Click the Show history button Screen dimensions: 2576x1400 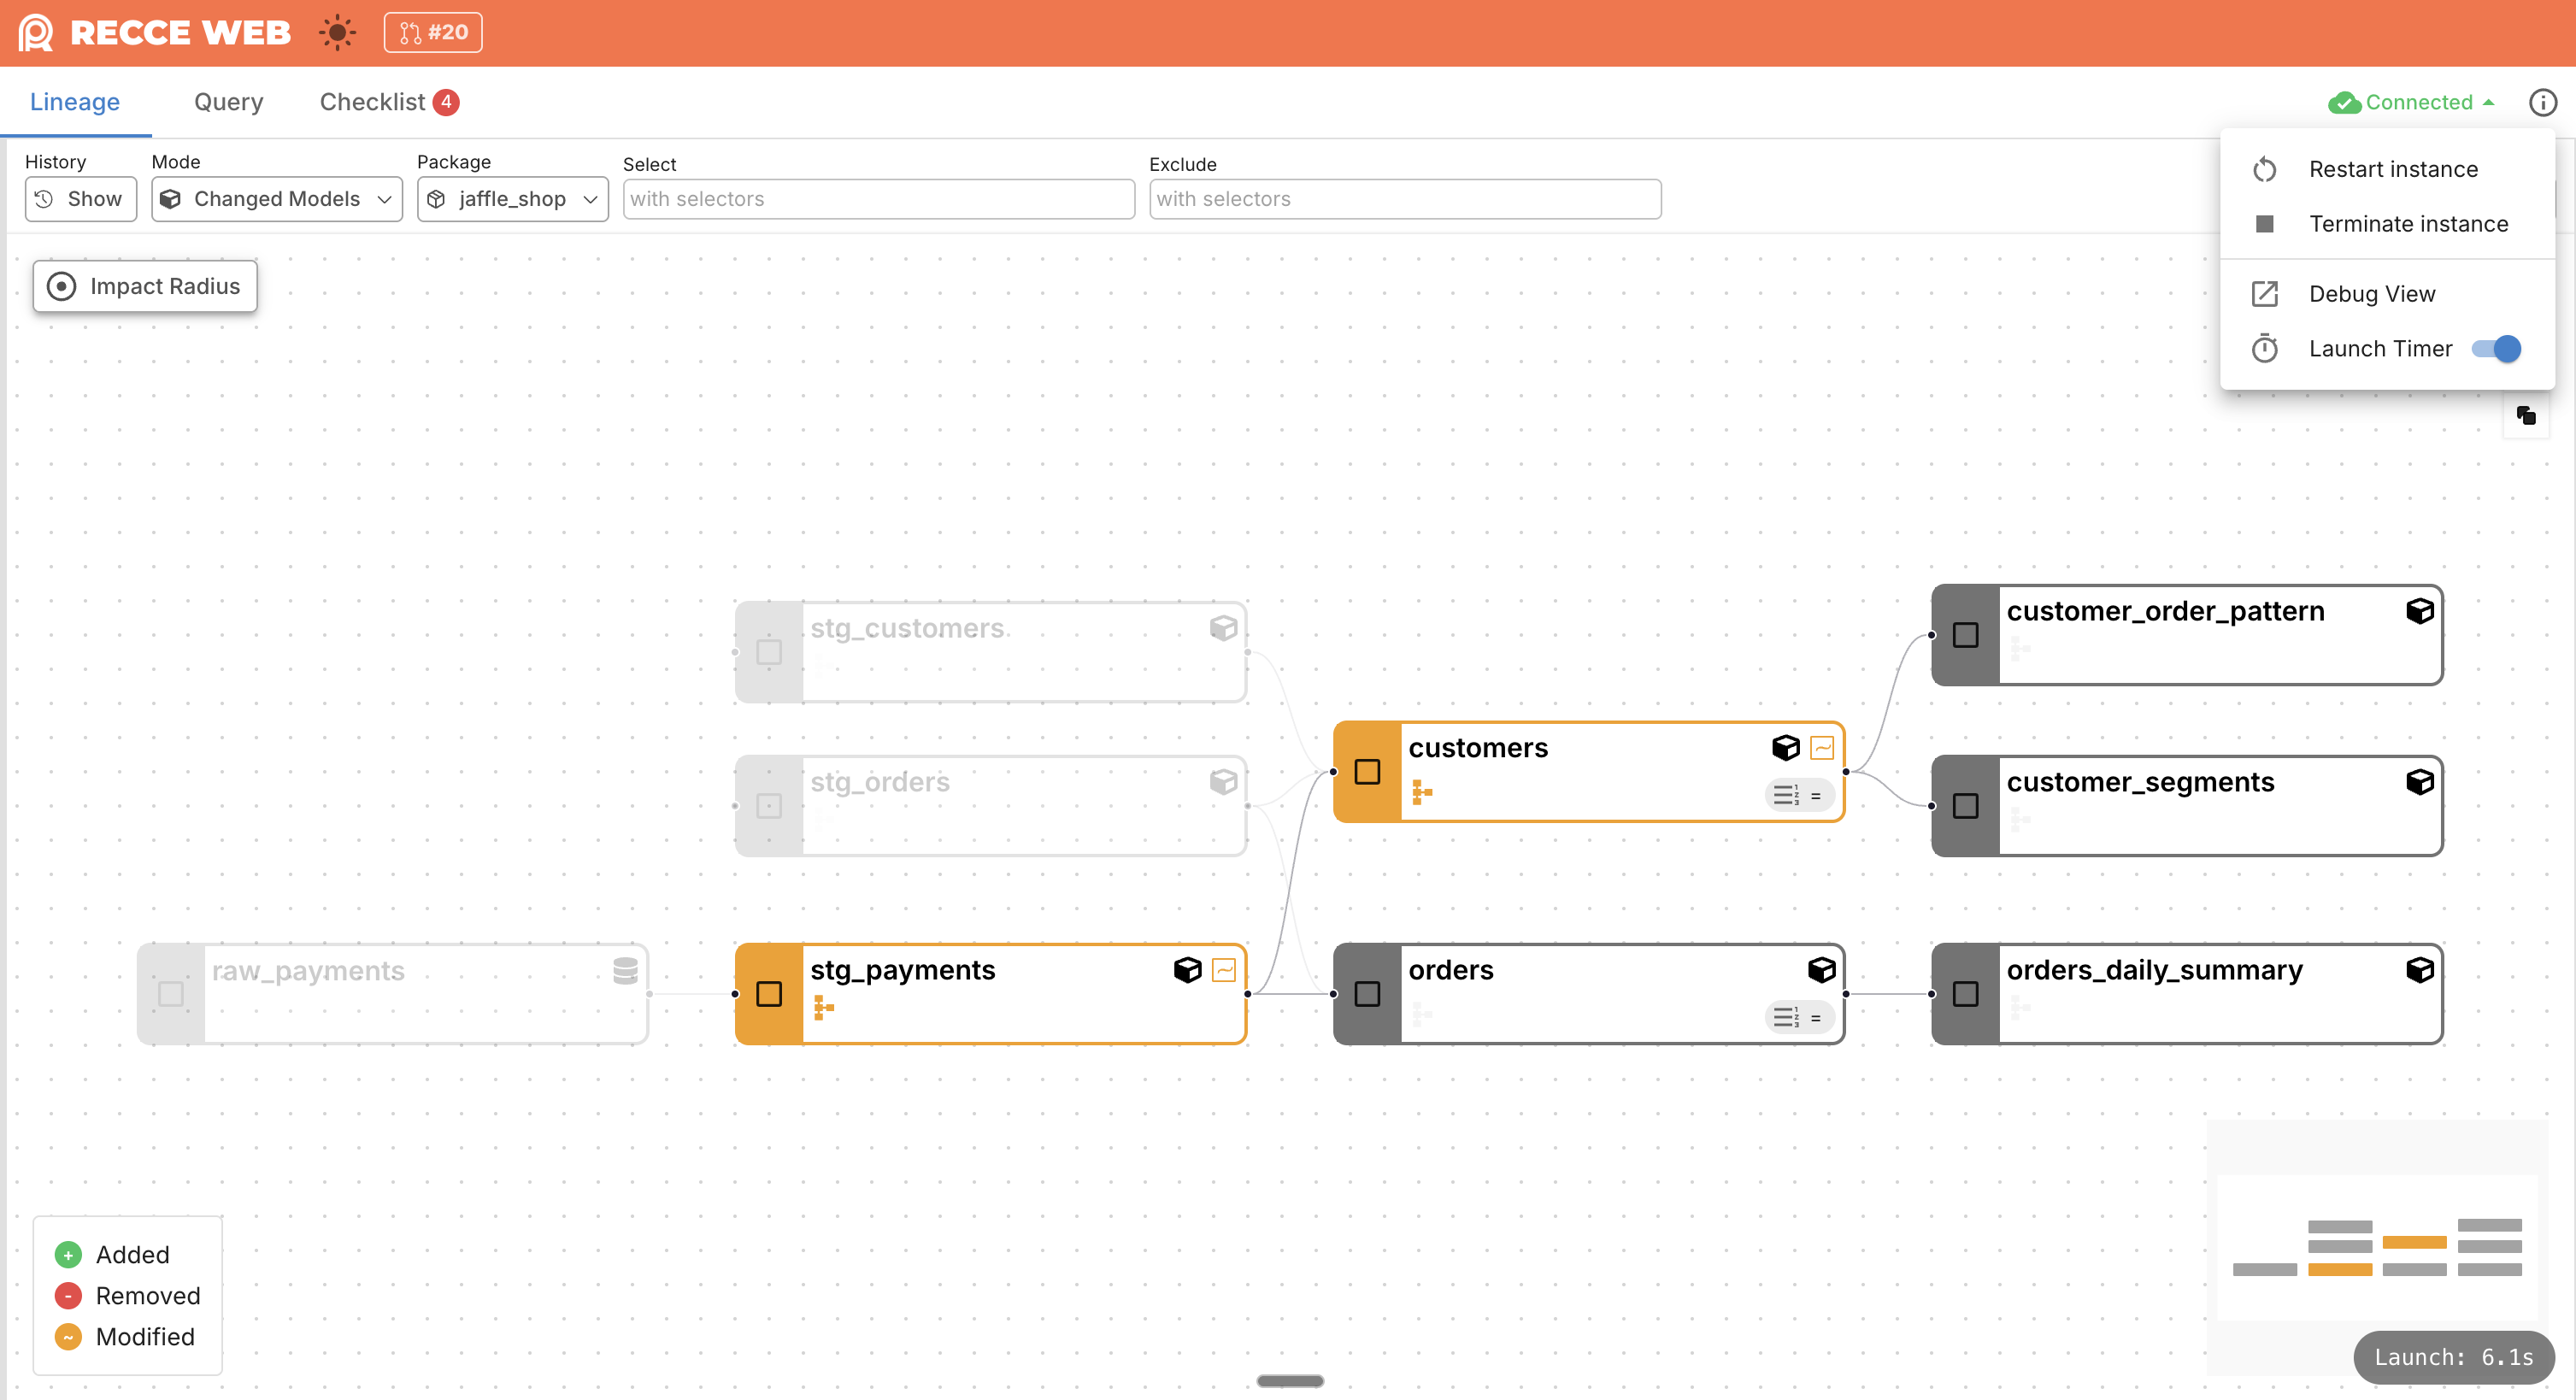point(80,198)
